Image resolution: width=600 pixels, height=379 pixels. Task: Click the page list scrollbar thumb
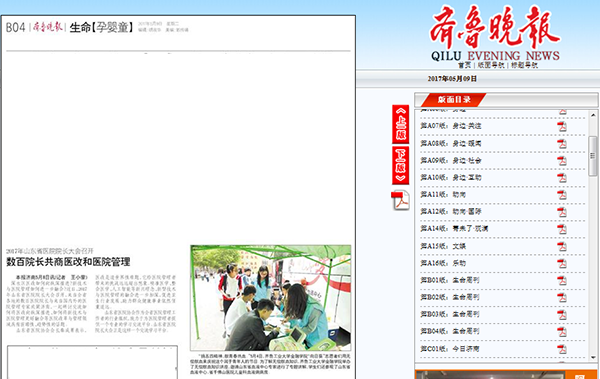[593, 156]
